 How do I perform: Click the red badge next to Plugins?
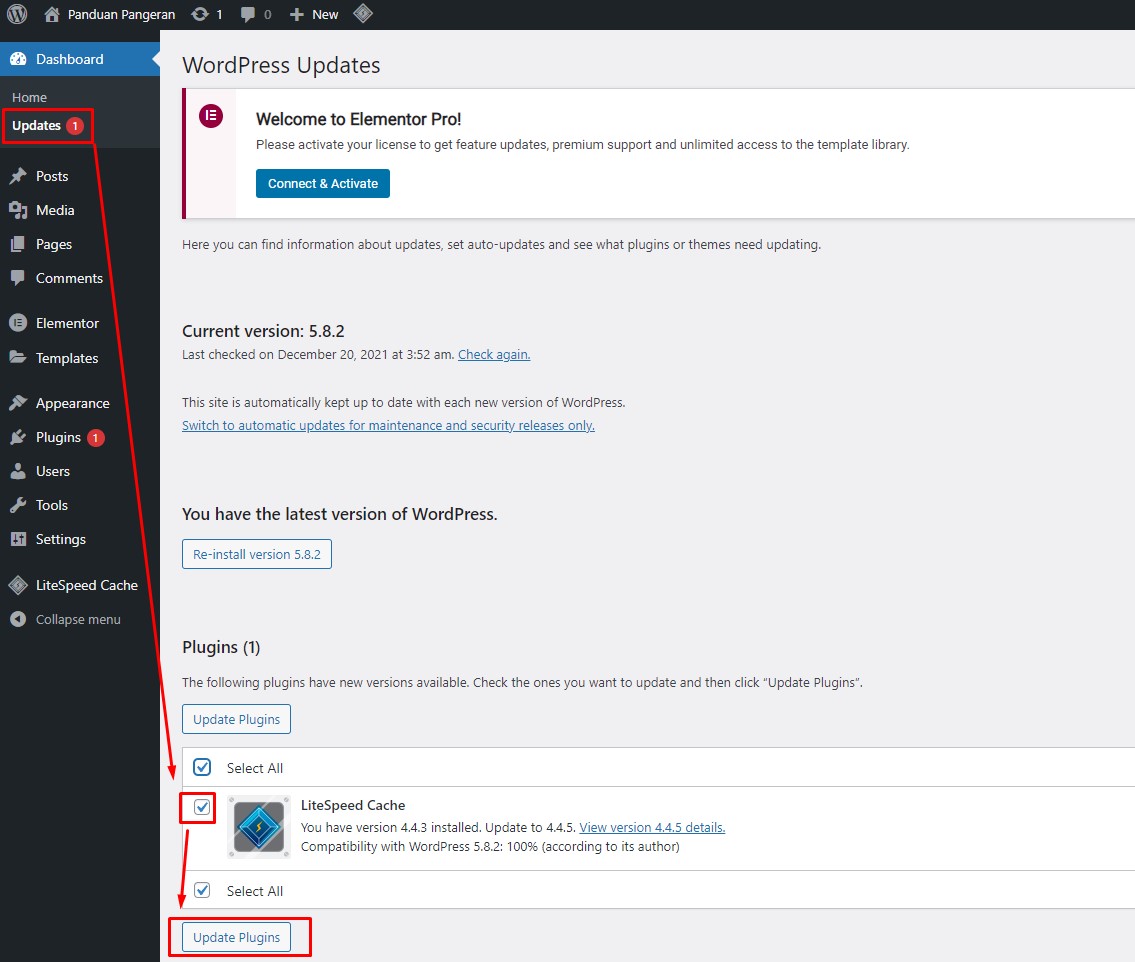point(95,437)
